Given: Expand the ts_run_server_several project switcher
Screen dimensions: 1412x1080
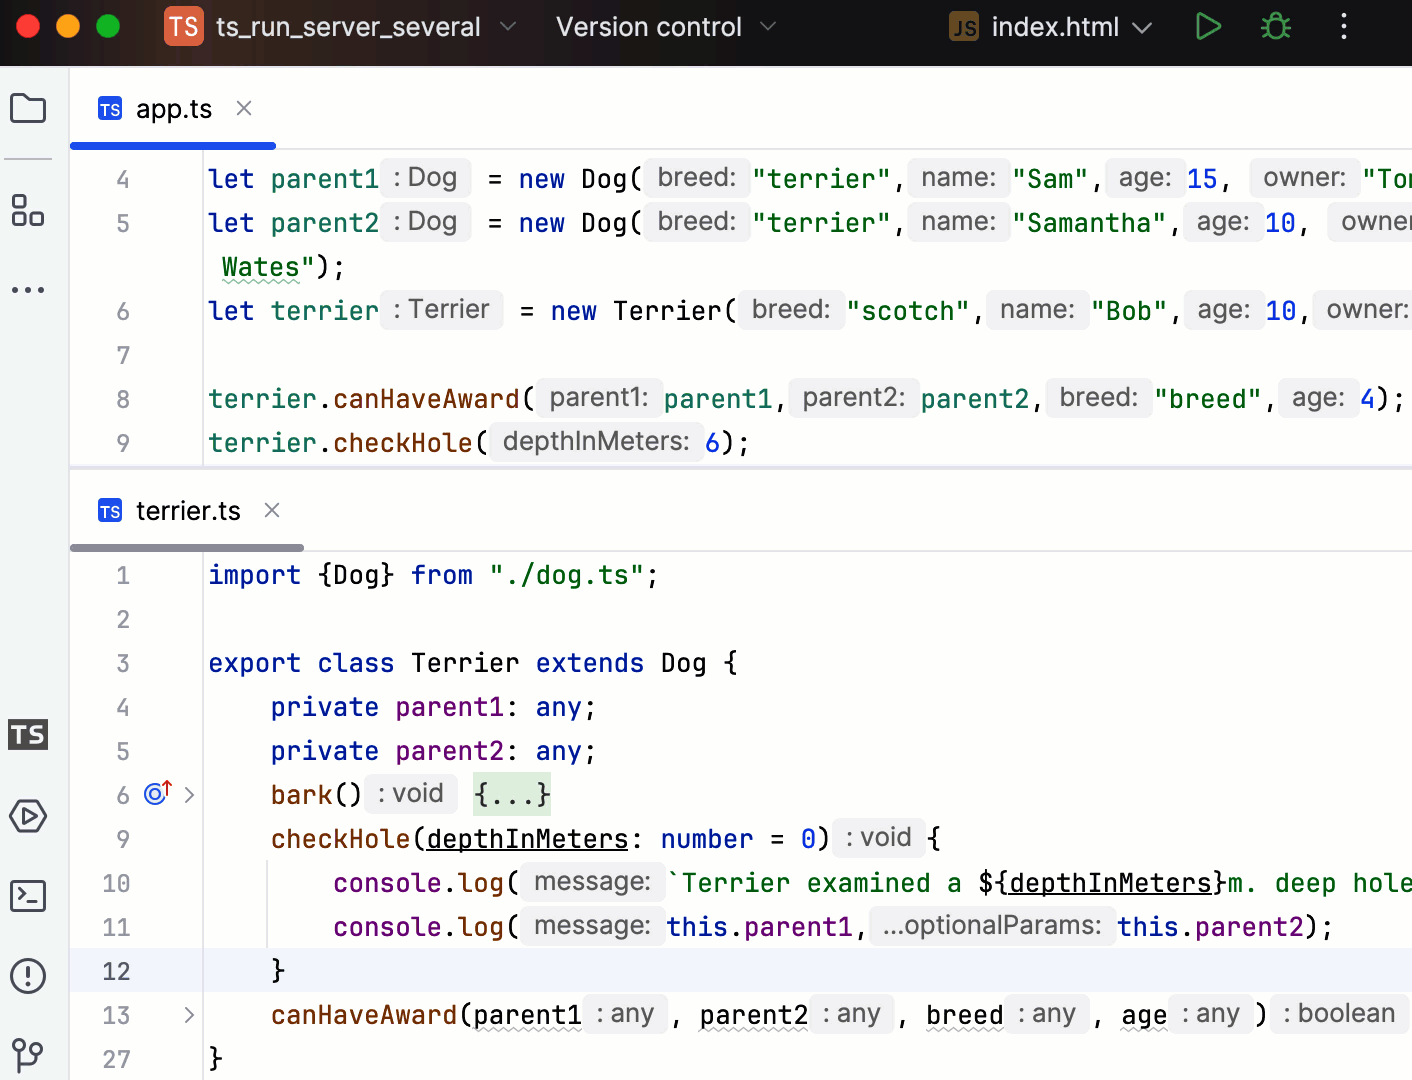Looking at the screenshot, I should coord(508,27).
